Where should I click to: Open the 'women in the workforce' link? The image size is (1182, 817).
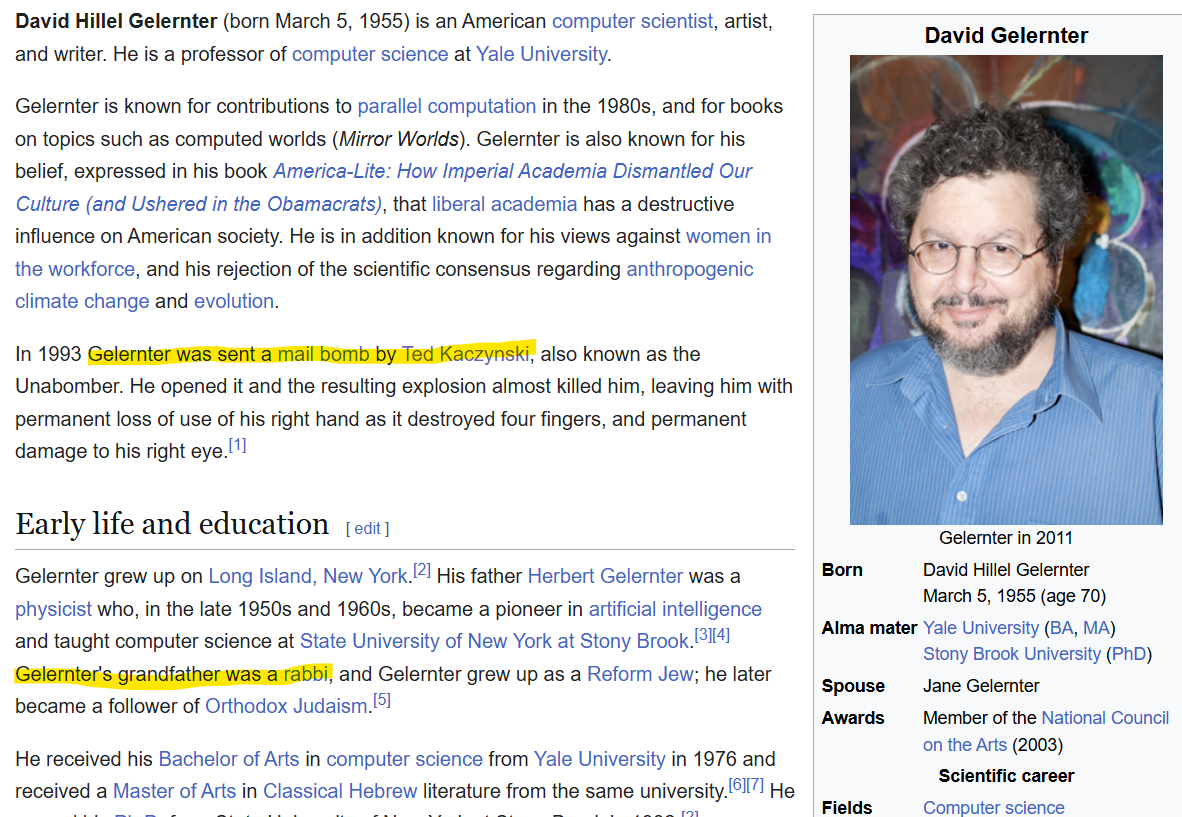click(728, 237)
